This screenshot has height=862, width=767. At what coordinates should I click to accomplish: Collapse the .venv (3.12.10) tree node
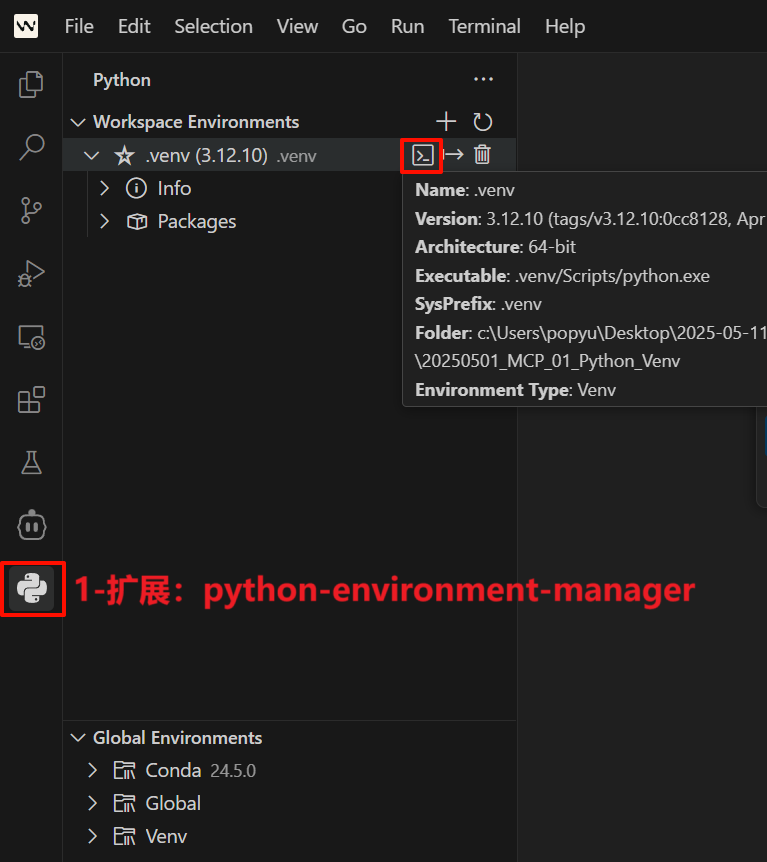pos(91,156)
